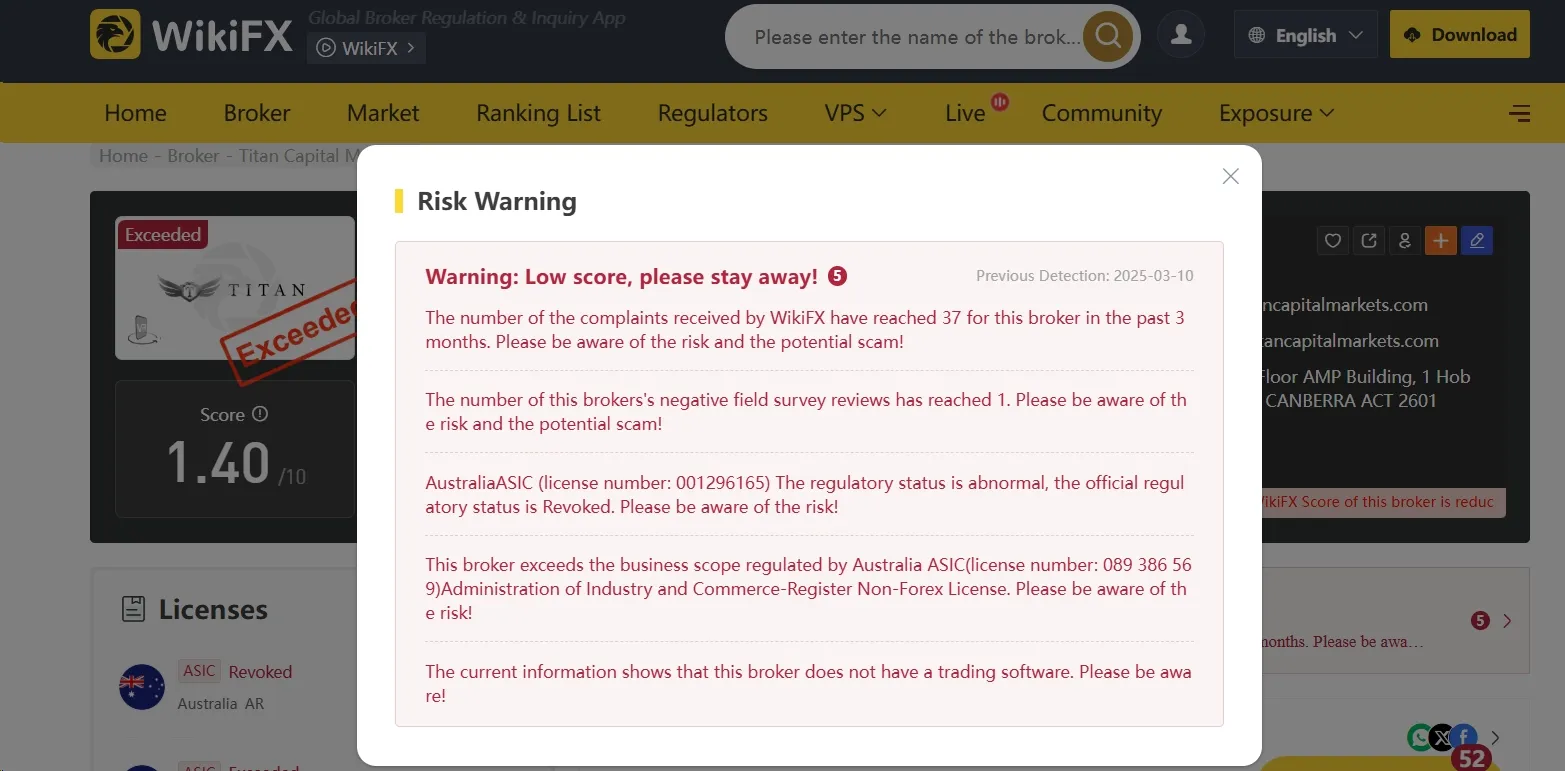Open the user account icon
Screen dimensions: 1565x771
pos(1181,35)
